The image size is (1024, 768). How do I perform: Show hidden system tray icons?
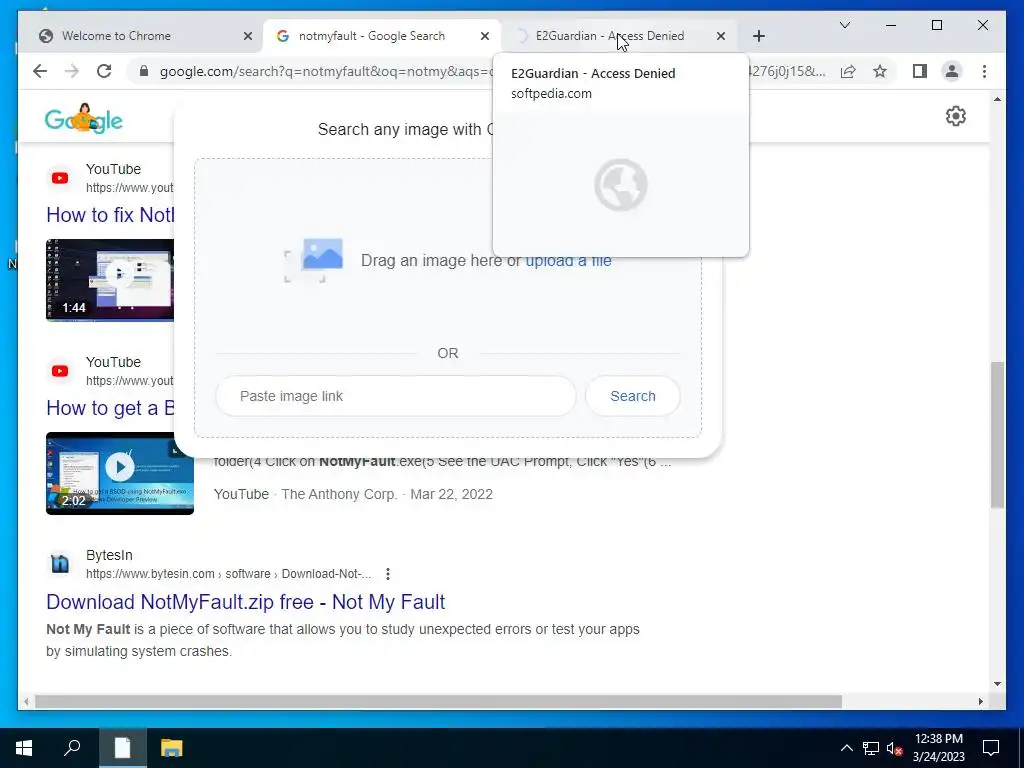coord(846,748)
